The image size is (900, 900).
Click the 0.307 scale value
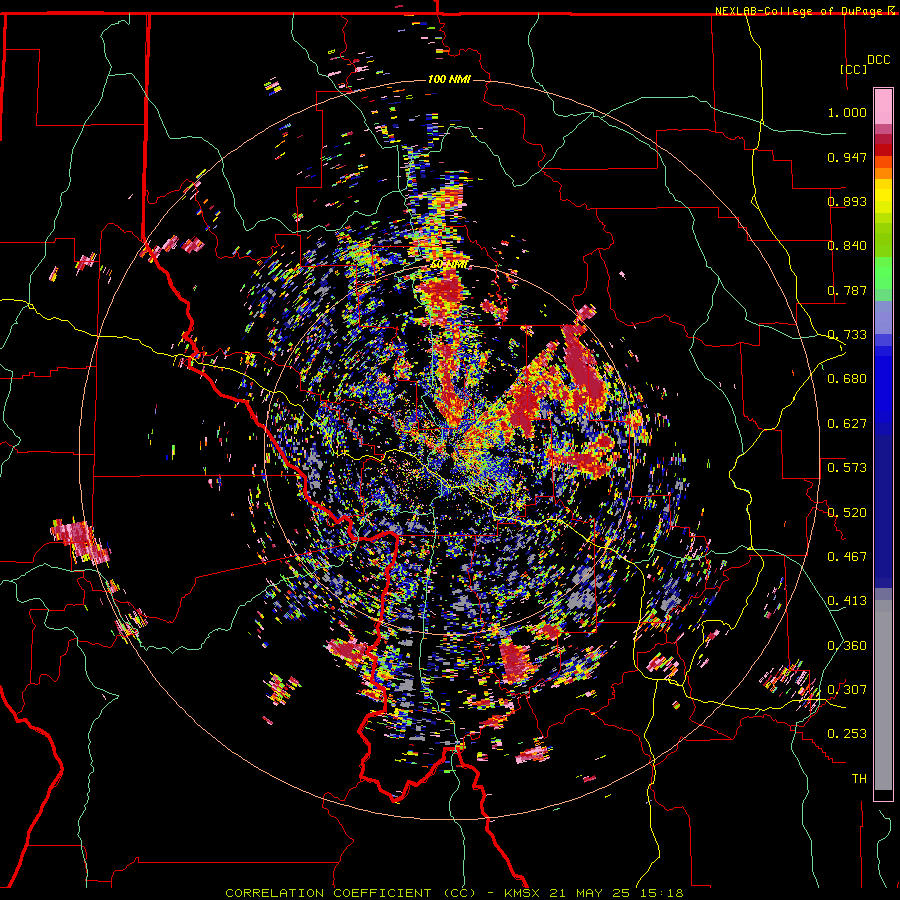[x=847, y=690]
